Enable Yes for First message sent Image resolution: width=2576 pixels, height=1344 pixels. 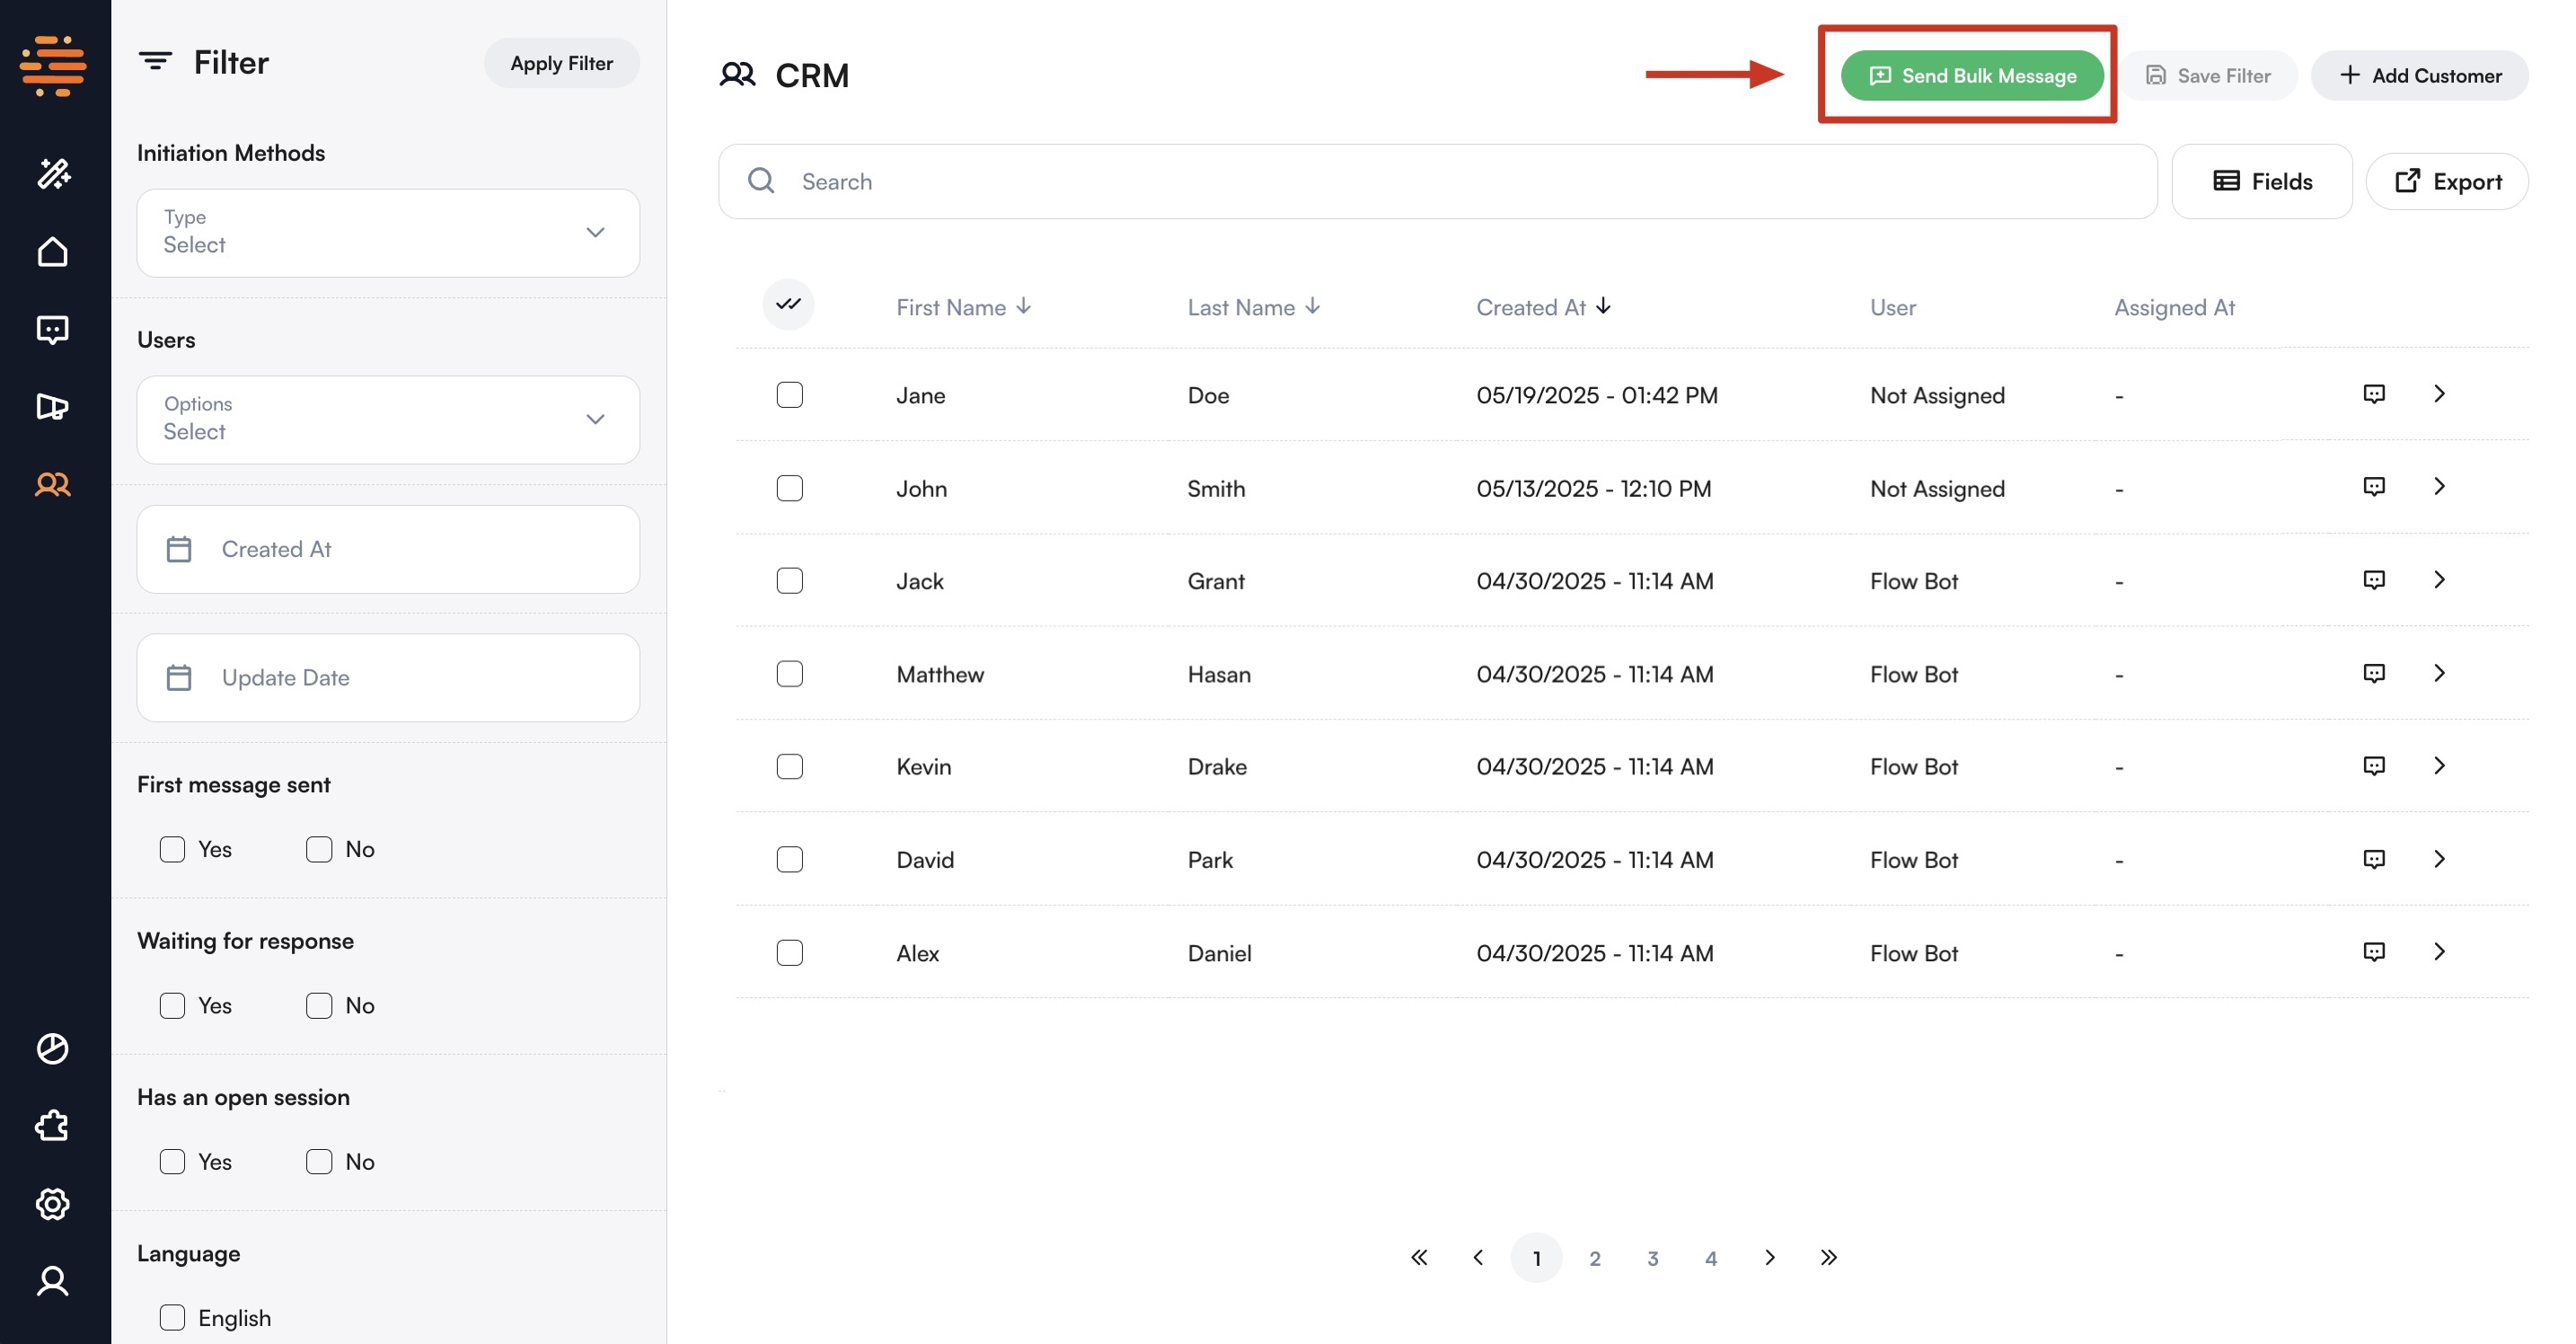pyautogui.click(x=172, y=849)
